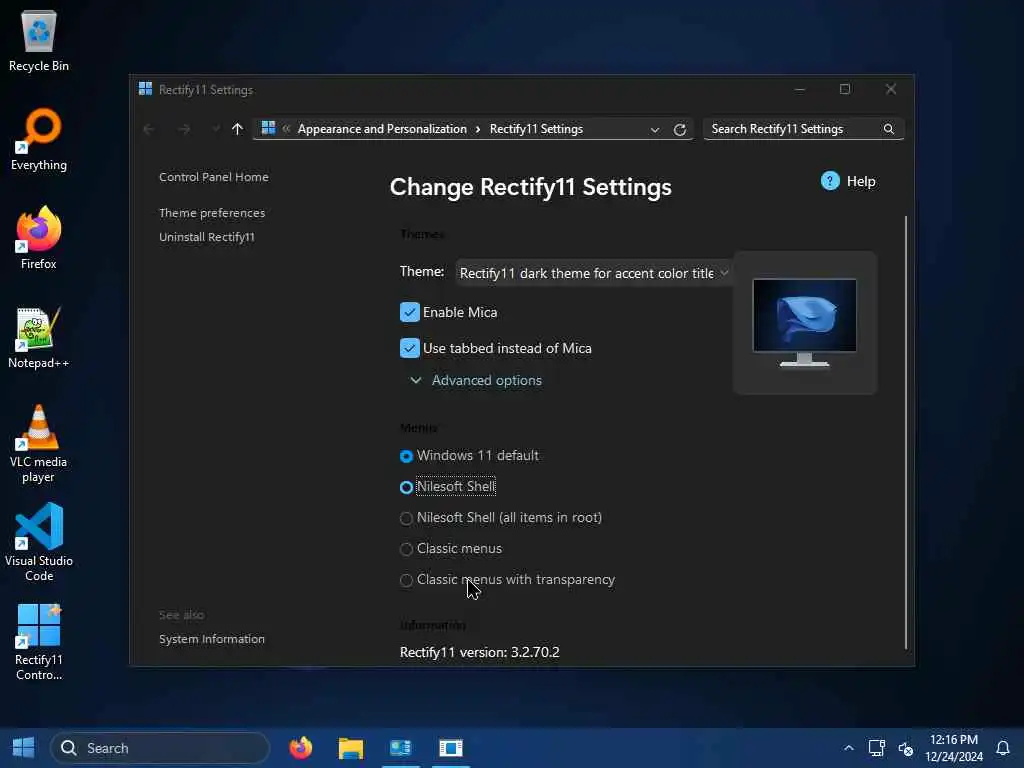Open the recent locations dropdown arrow
Image resolution: width=1024 pixels, height=768 pixels.
coord(216,129)
